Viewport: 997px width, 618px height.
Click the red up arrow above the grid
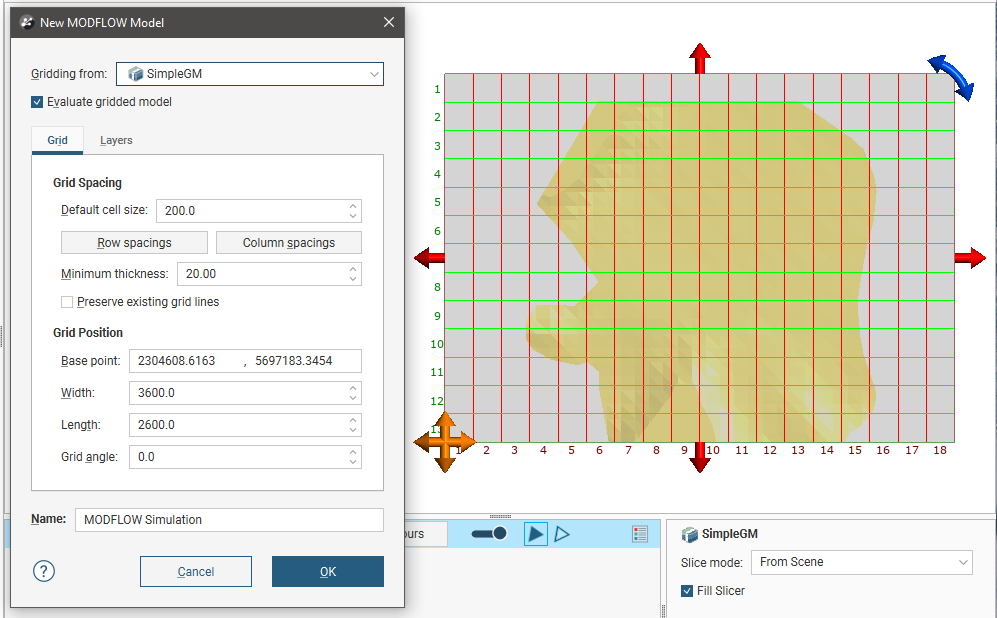click(700, 58)
